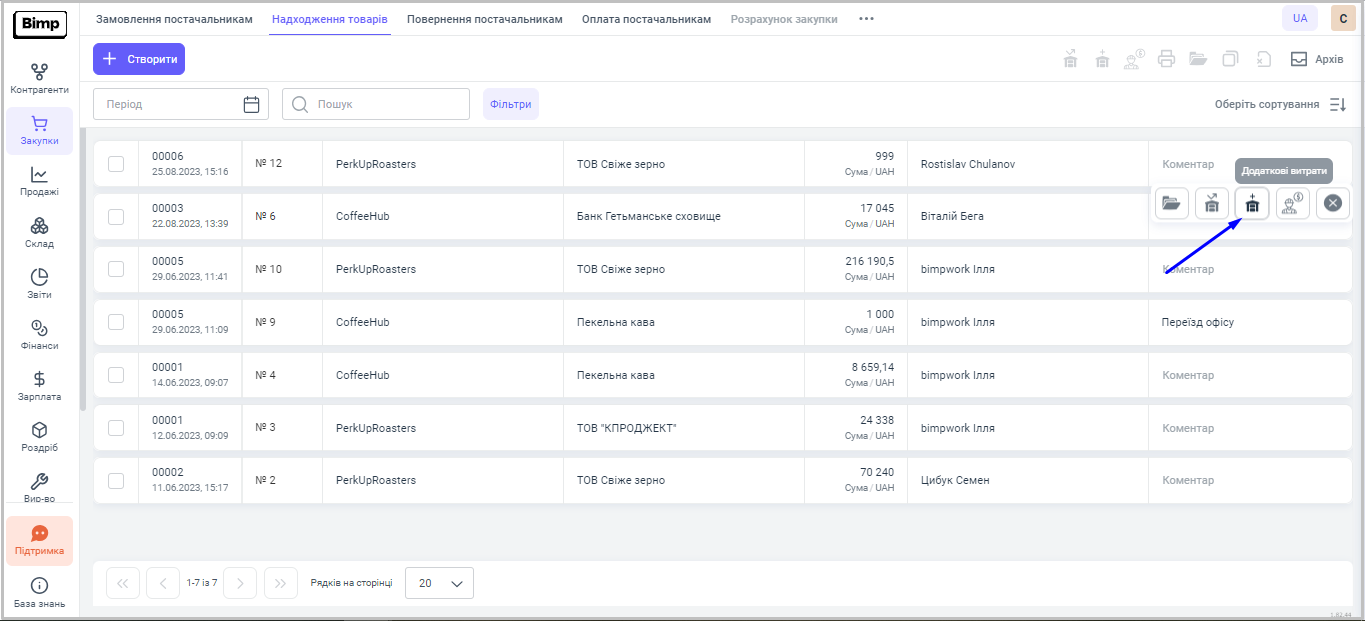Check the row № 2 checkbox
The width and height of the screenshot is (1365, 621).
[x=116, y=480]
